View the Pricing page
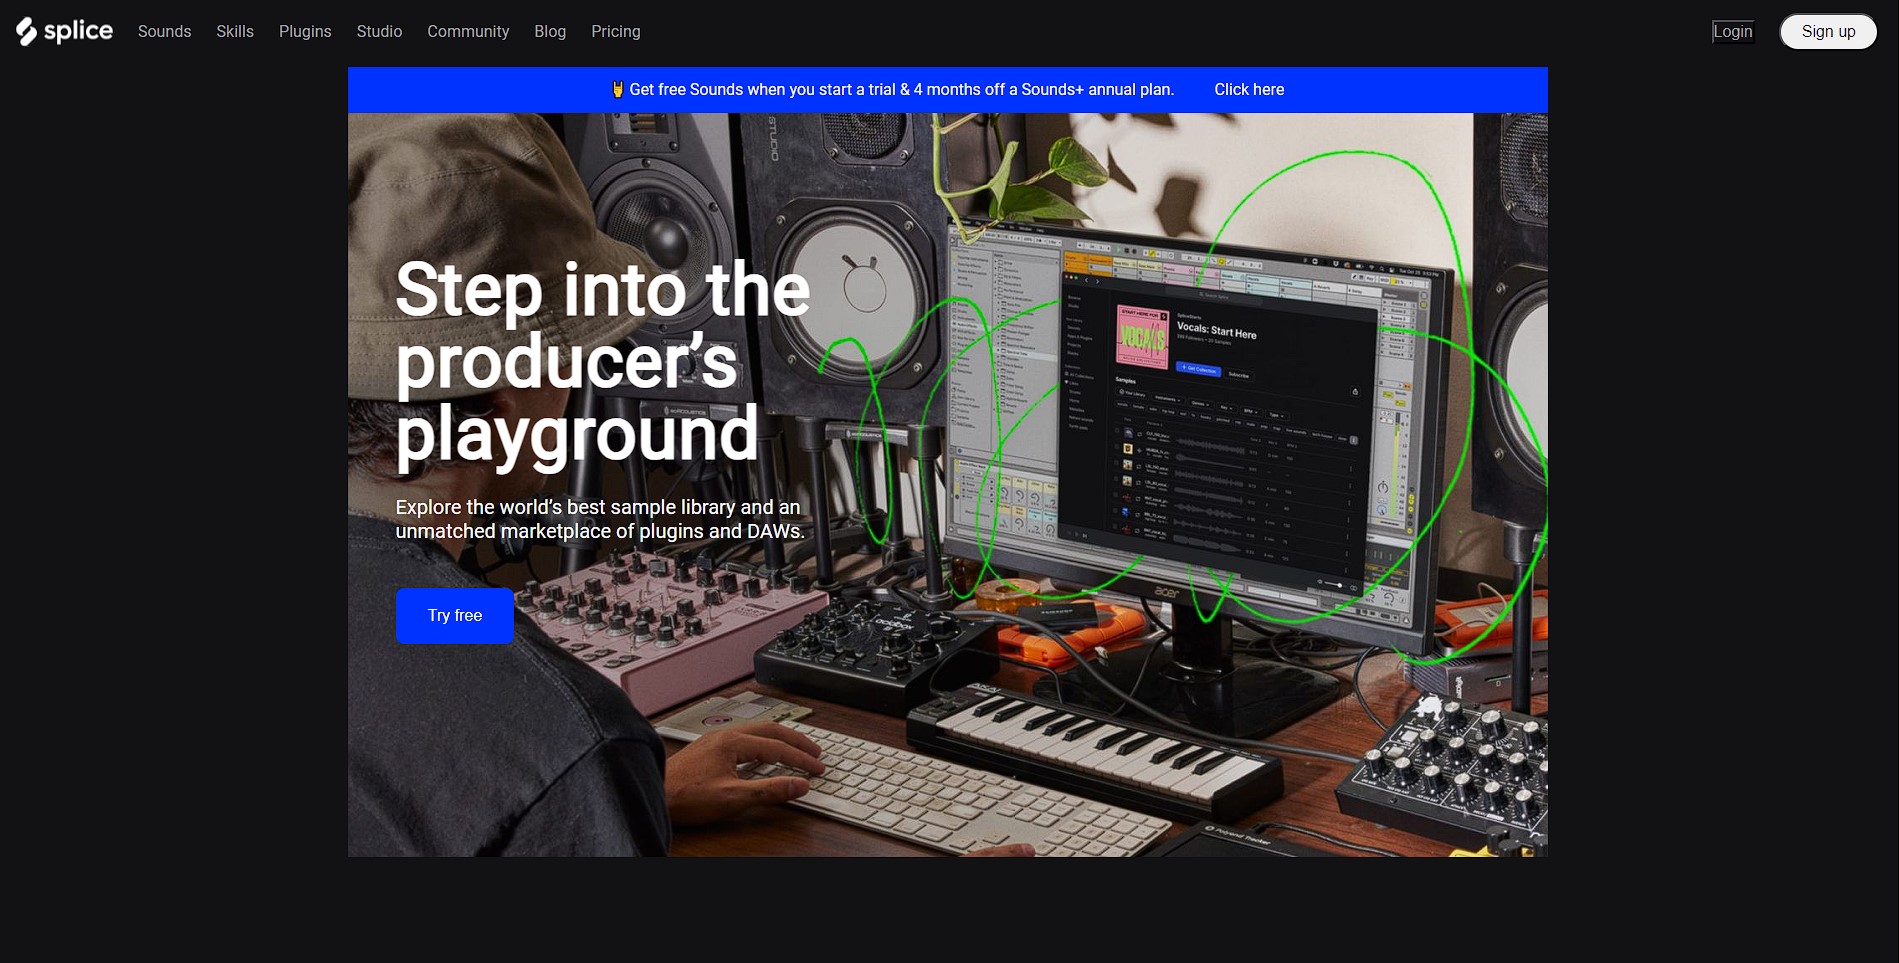This screenshot has width=1899, height=963. click(x=615, y=31)
